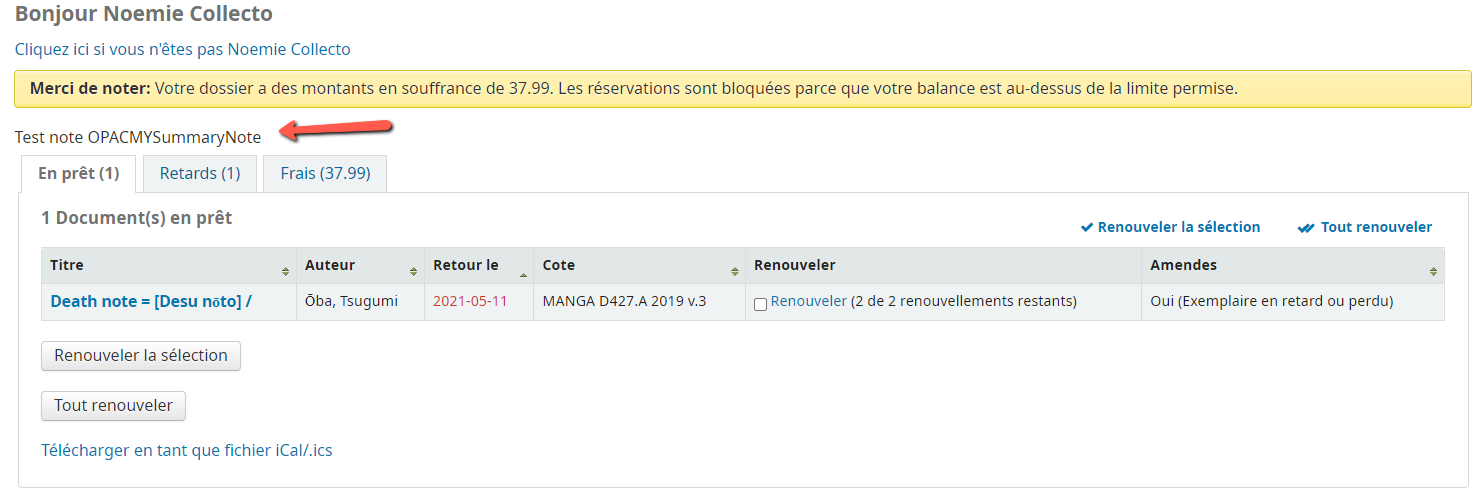Click the Cote column header

(x=559, y=265)
